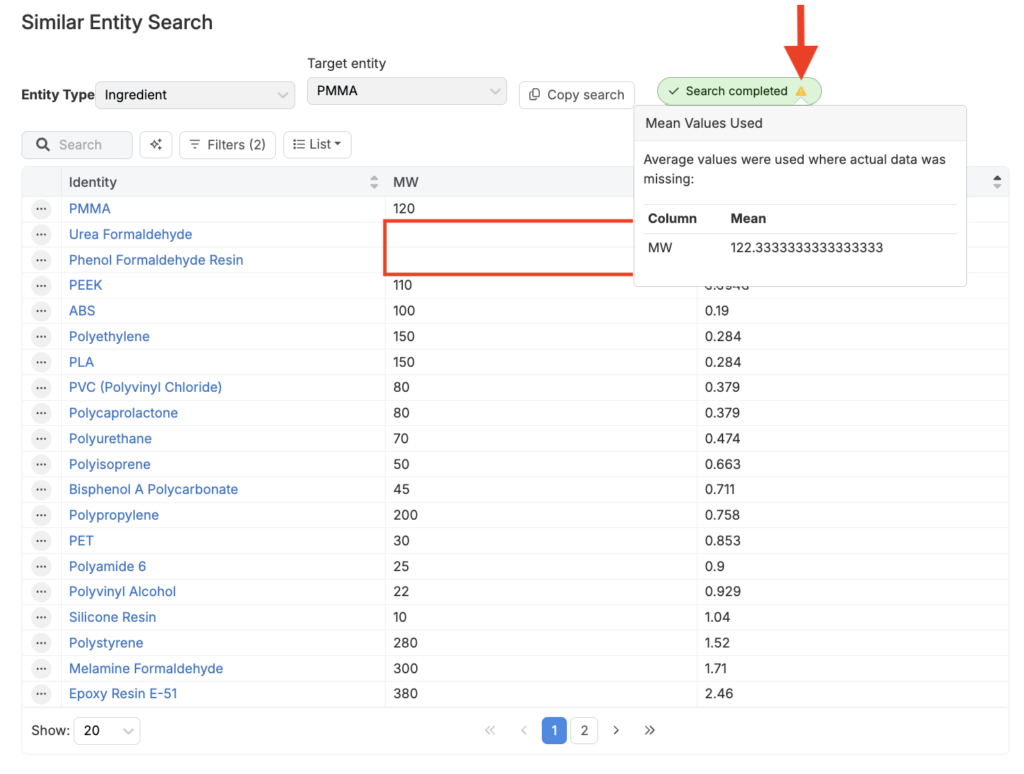This screenshot has width=1024, height=774.
Task: Open the Bisphenol A Polycarbonate entity
Action: pyautogui.click(x=153, y=490)
